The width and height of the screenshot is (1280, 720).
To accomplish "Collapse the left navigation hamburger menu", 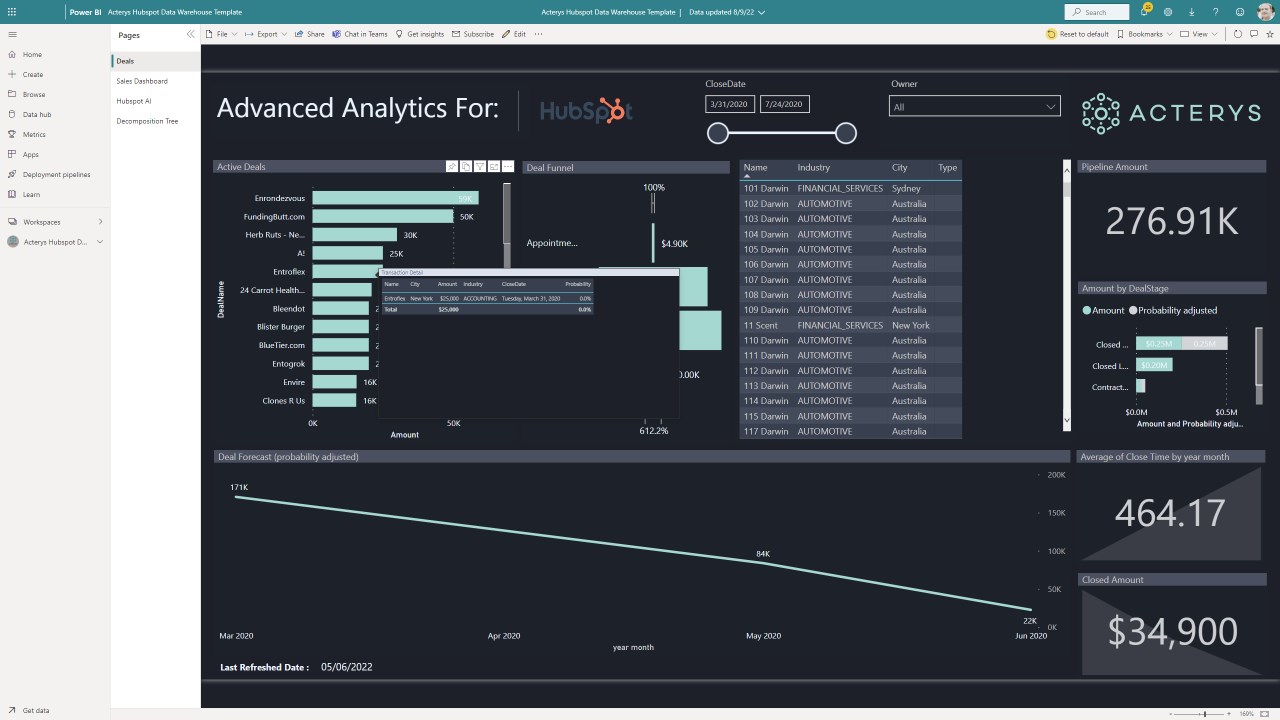I will coord(12,34).
